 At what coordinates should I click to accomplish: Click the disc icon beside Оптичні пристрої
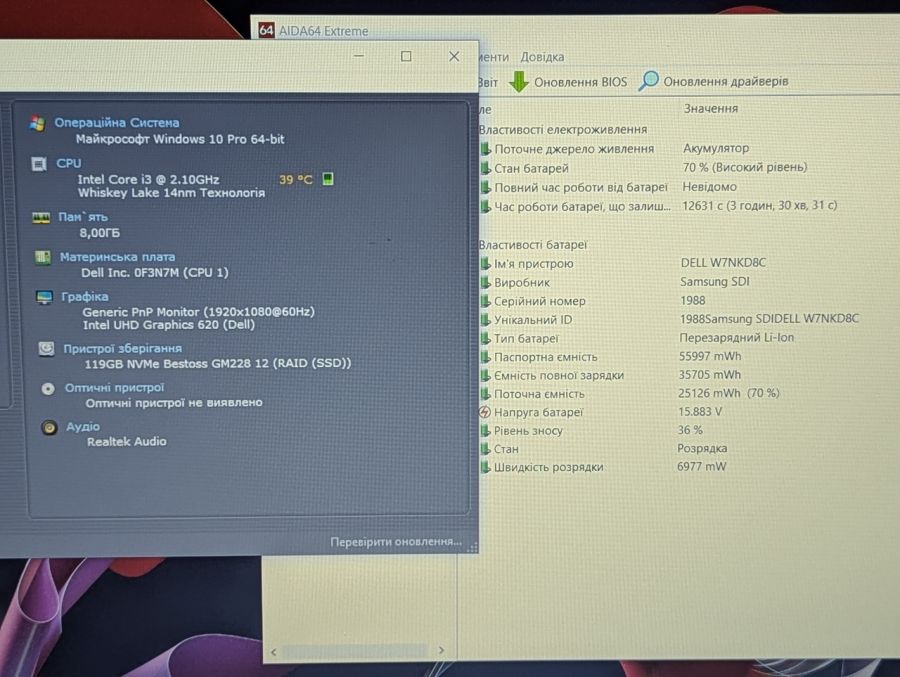tap(48, 389)
